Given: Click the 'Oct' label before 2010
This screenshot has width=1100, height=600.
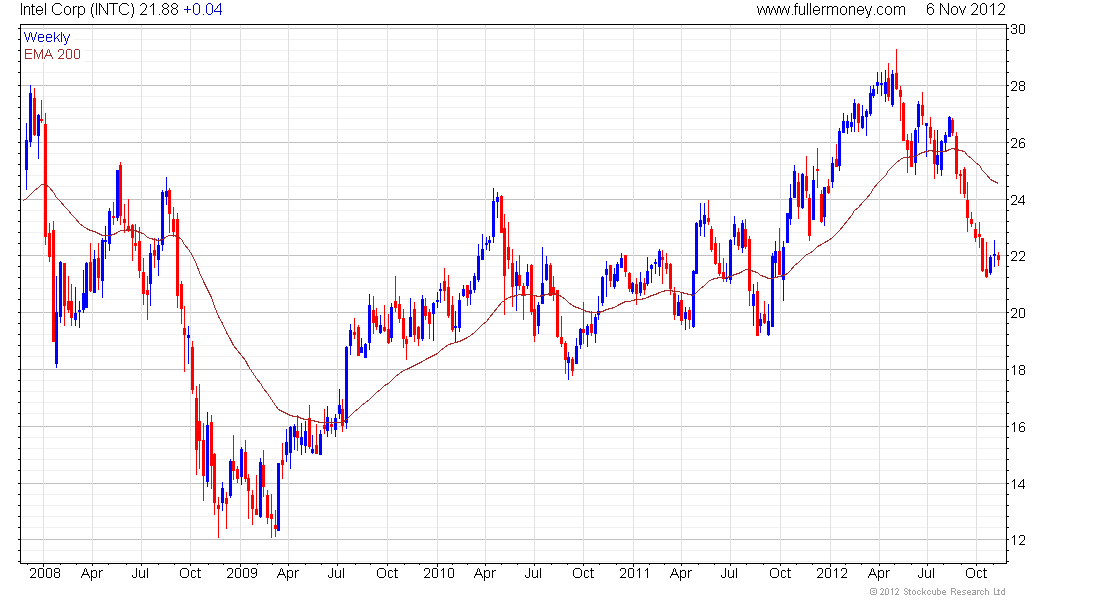Looking at the screenshot, I should (387, 573).
